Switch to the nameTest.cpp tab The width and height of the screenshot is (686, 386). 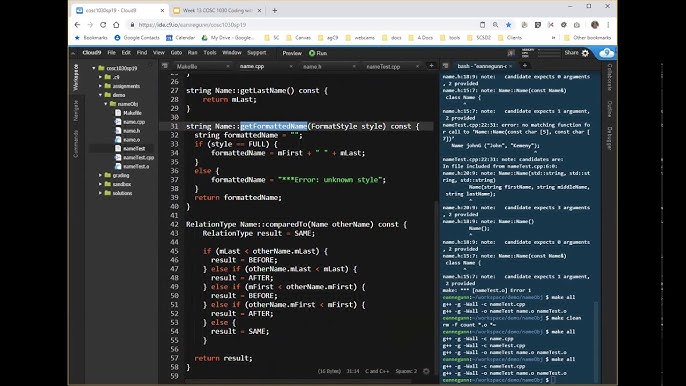coord(383,67)
